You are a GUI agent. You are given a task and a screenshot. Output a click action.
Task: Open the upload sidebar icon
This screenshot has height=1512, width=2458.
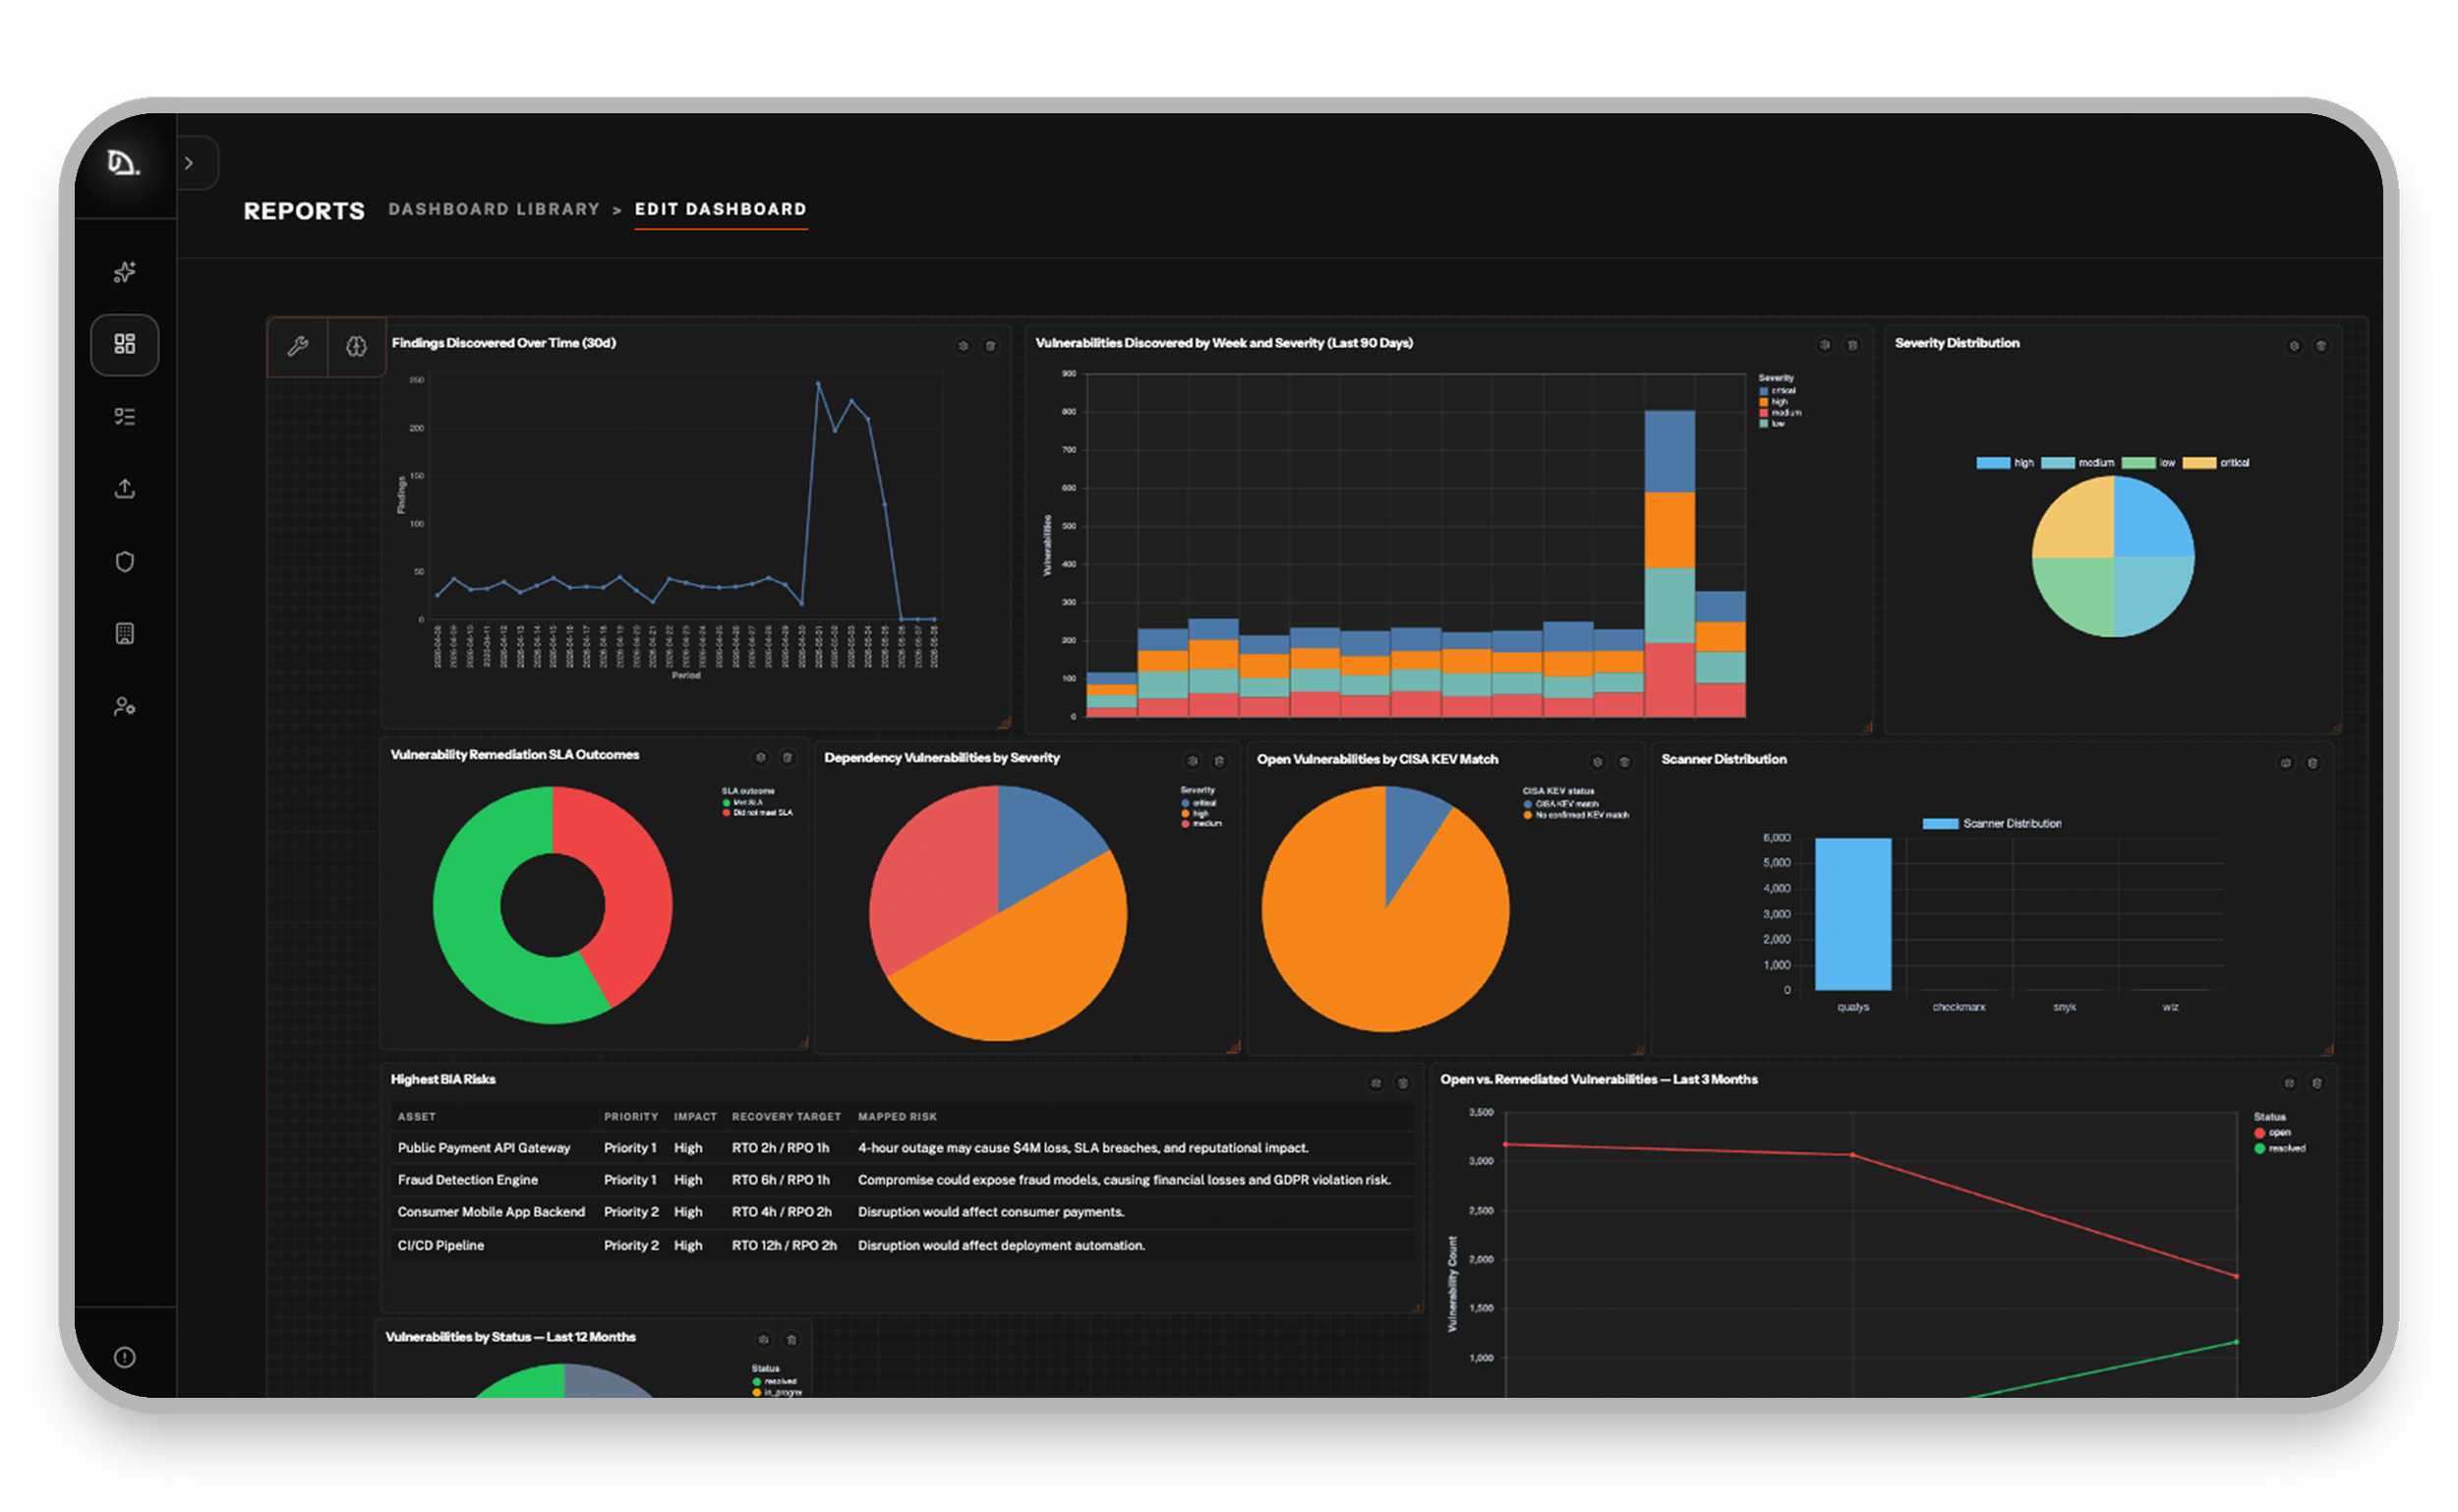[x=124, y=488]
